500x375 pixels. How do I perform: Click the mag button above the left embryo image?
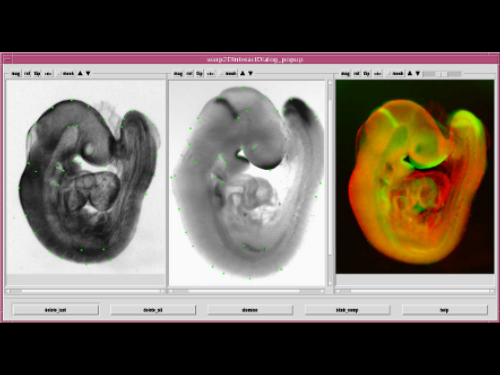16,73
